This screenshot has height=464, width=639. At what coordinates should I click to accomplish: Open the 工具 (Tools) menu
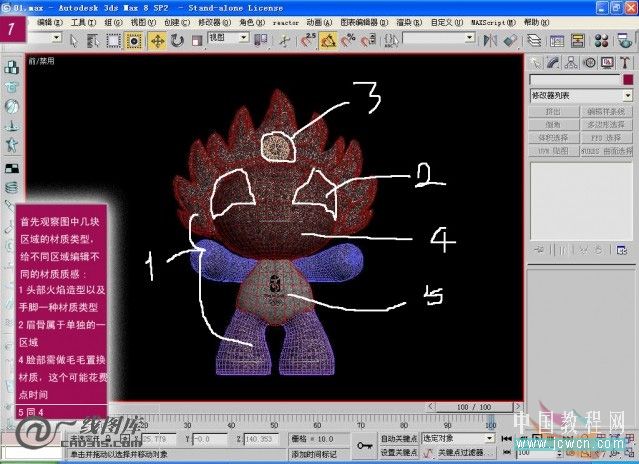(x=83, y=22)
